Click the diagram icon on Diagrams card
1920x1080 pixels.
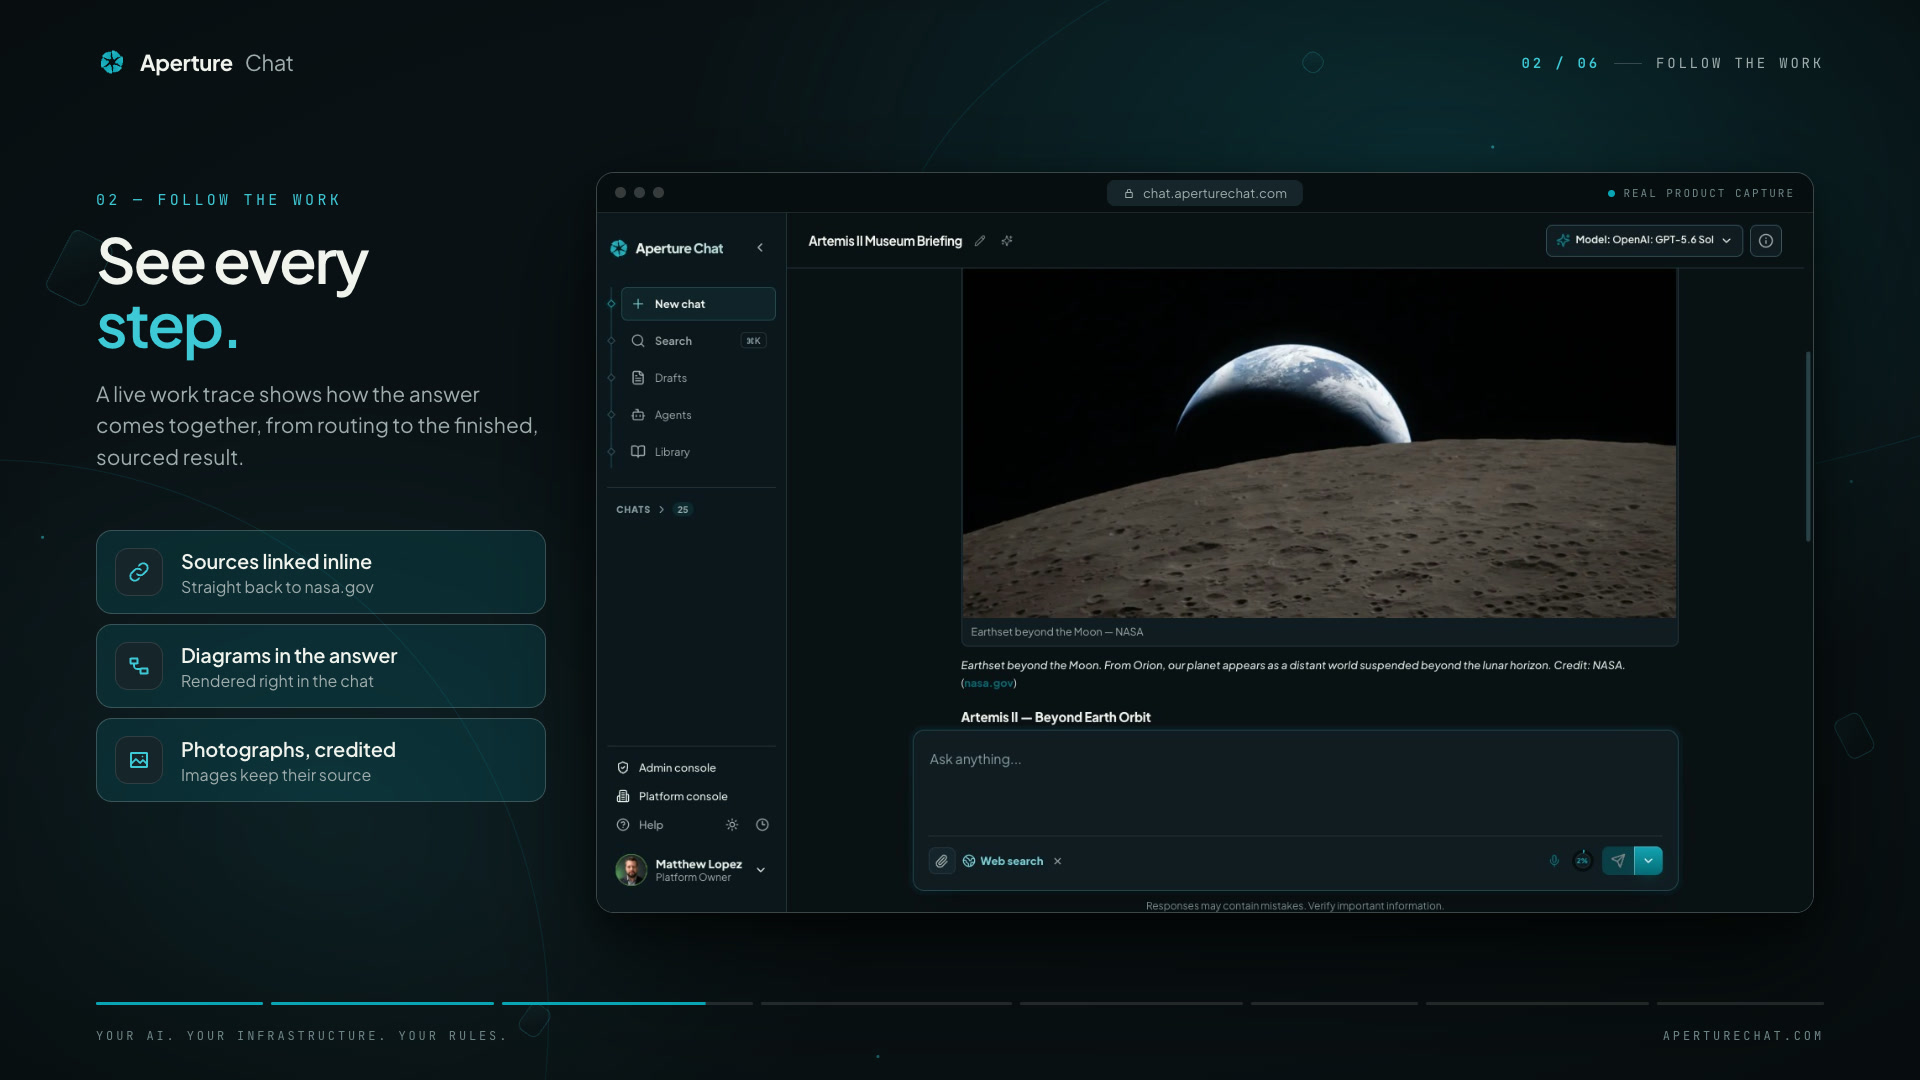(x=139, y=666)
